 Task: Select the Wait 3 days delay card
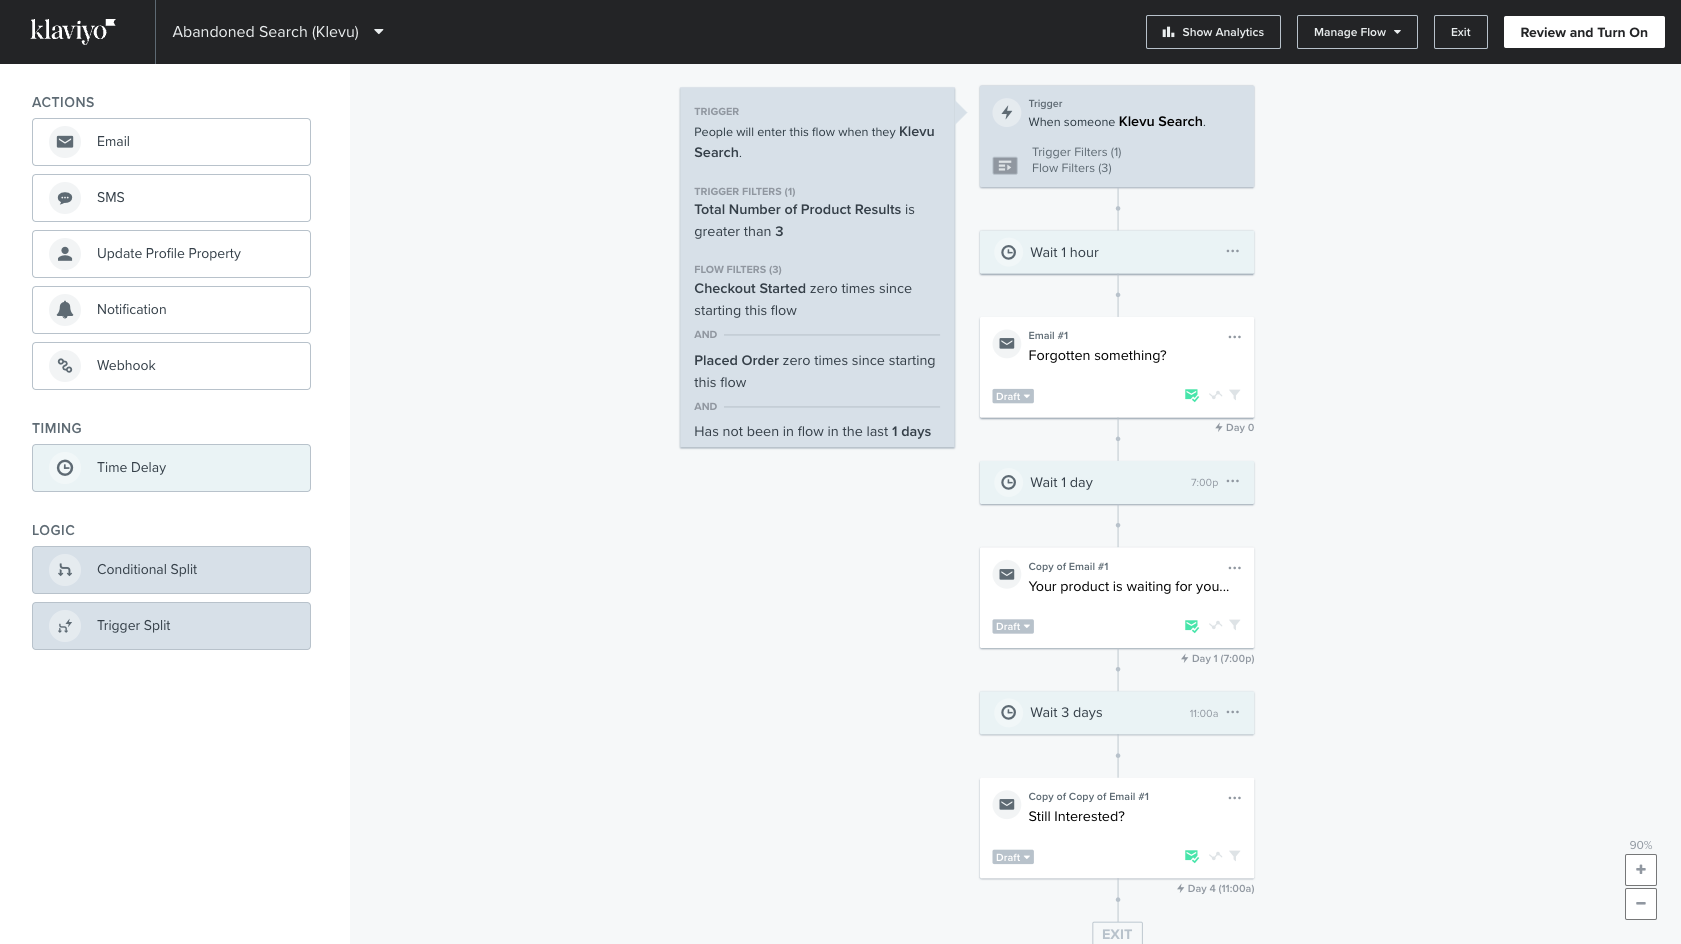click(1117, 713)
